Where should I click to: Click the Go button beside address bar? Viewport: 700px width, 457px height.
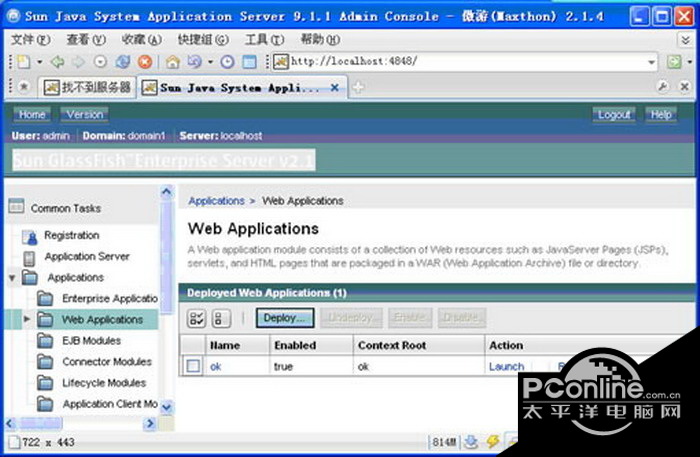coord(674,62)
